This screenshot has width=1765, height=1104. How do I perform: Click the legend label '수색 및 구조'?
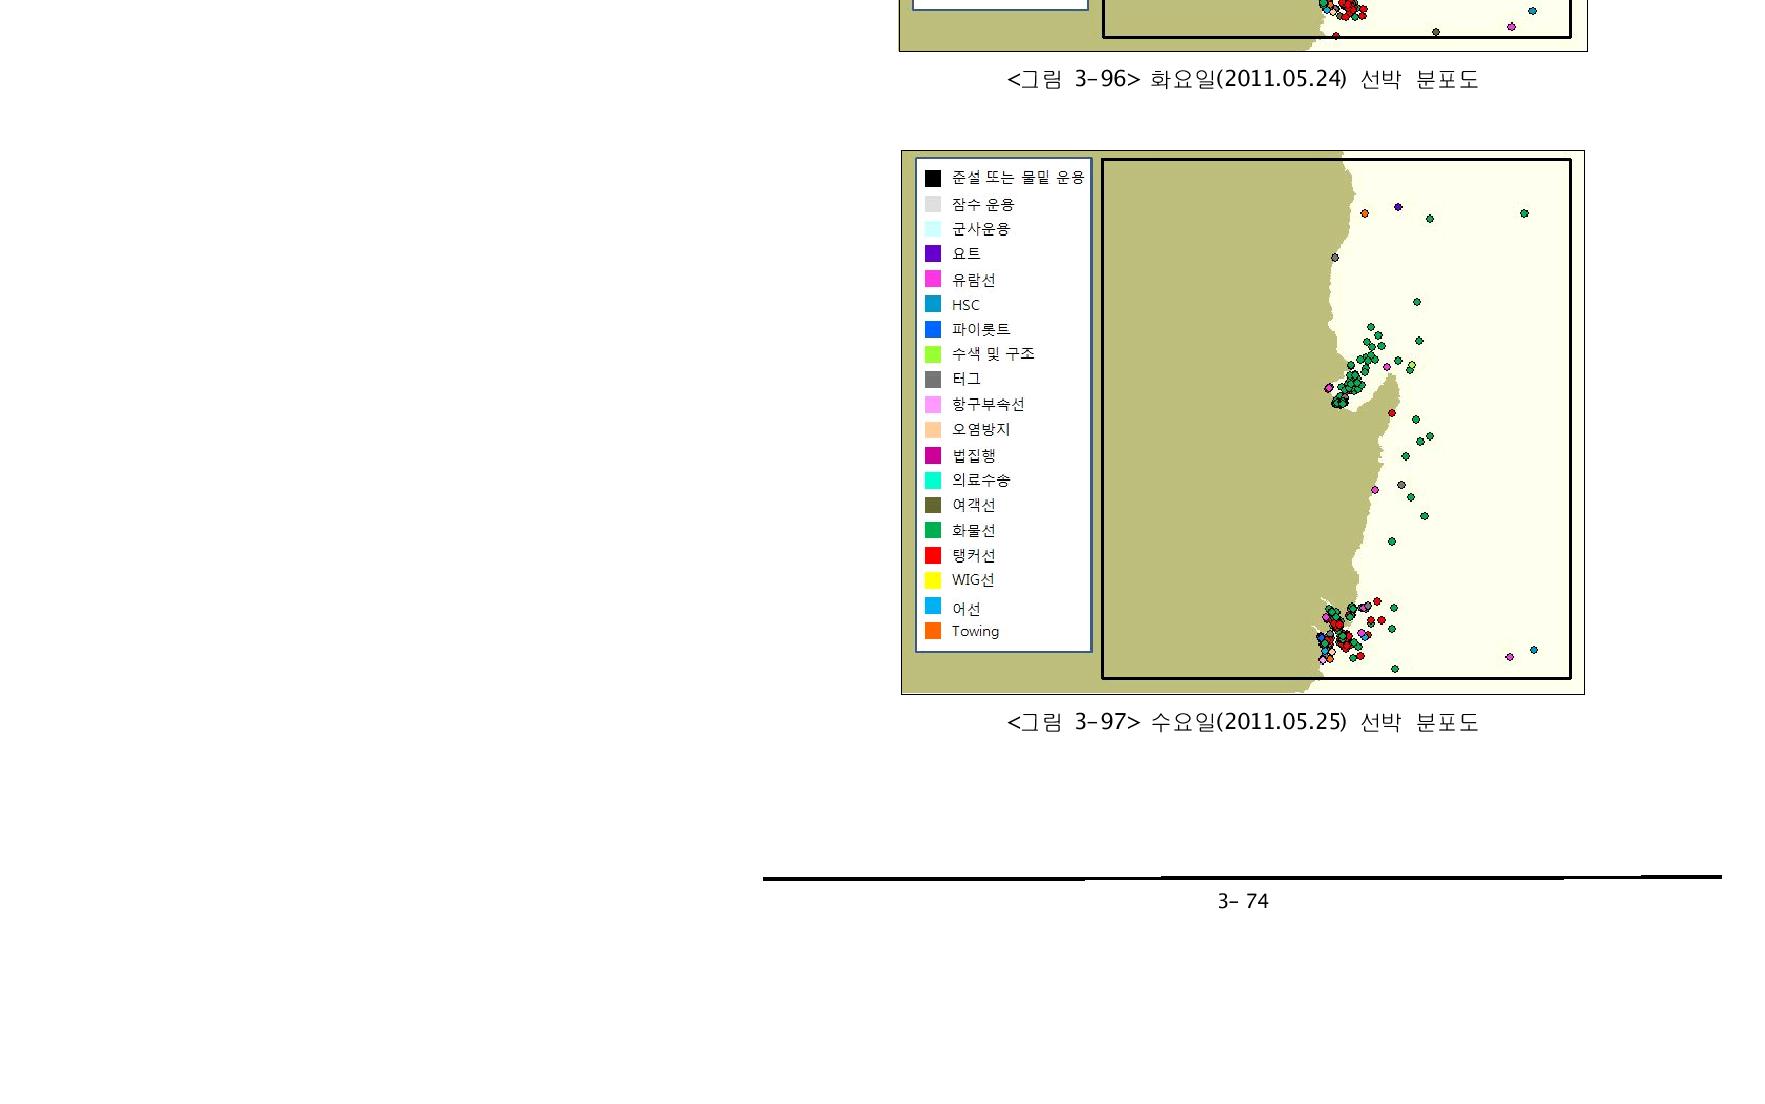993,354
